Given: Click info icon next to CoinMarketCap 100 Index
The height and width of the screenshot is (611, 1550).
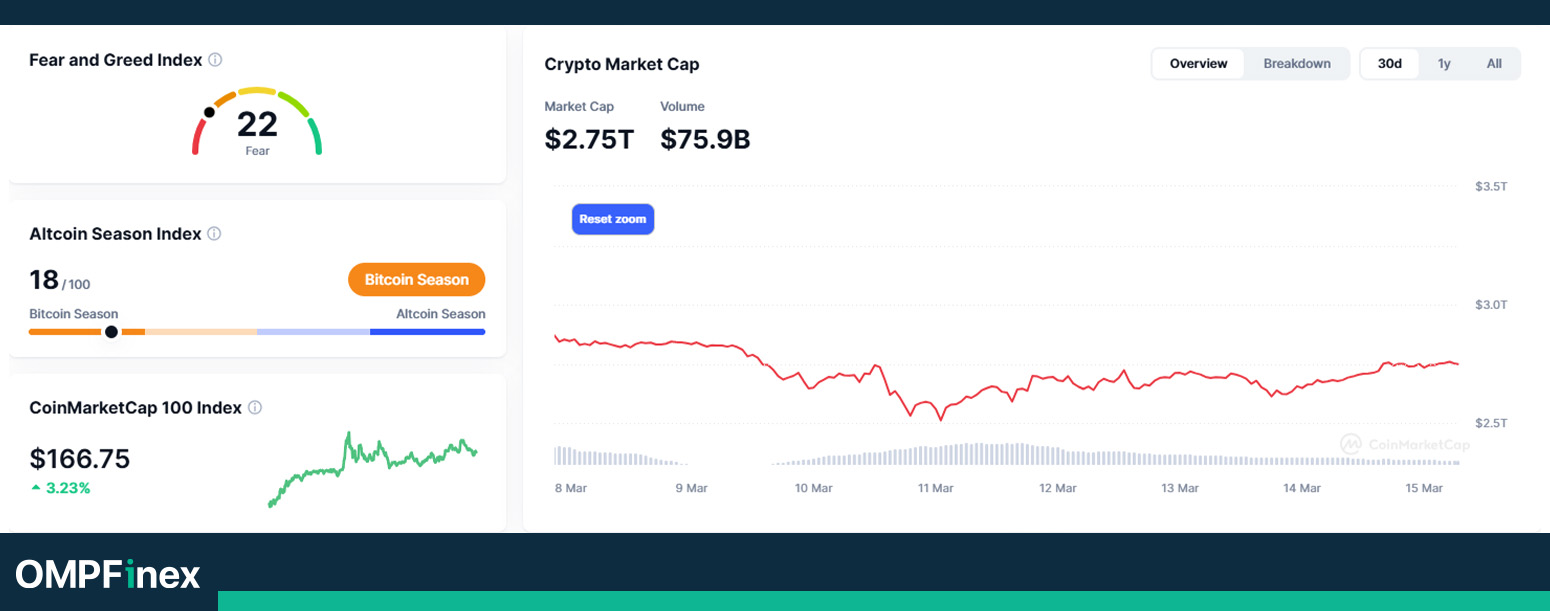Looking at the screenshot, I should coord(255,408).
